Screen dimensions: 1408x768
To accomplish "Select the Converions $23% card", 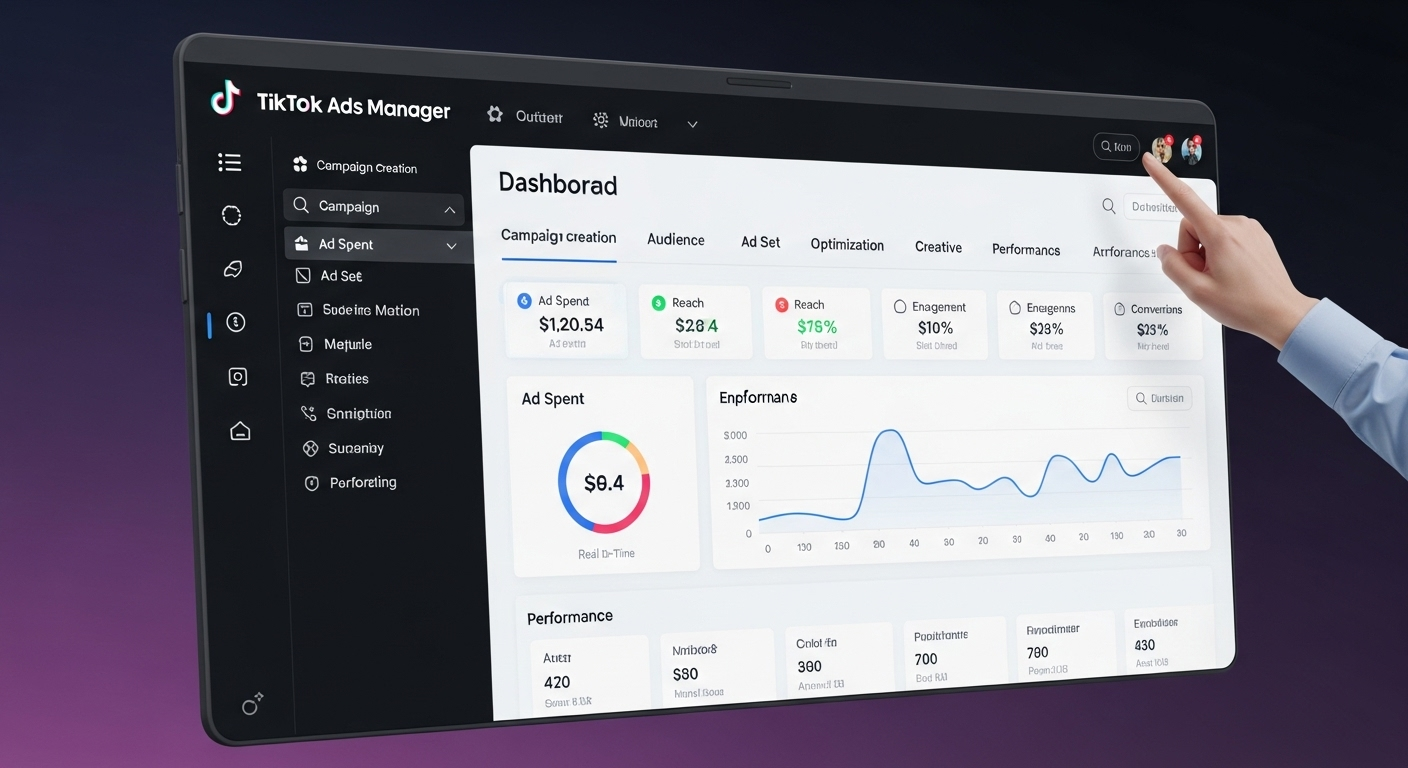I will (1153, 327).
